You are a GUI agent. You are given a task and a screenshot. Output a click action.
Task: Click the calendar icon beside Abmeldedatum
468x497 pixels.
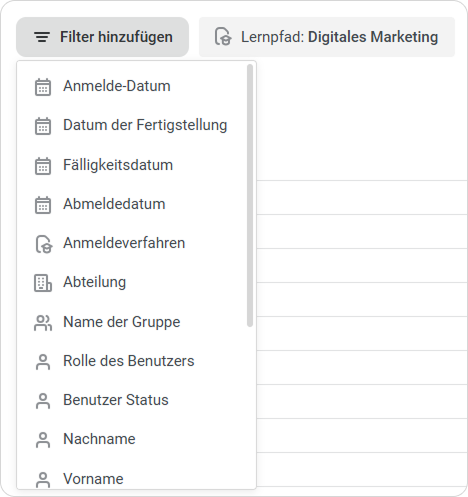coord(43,205)
